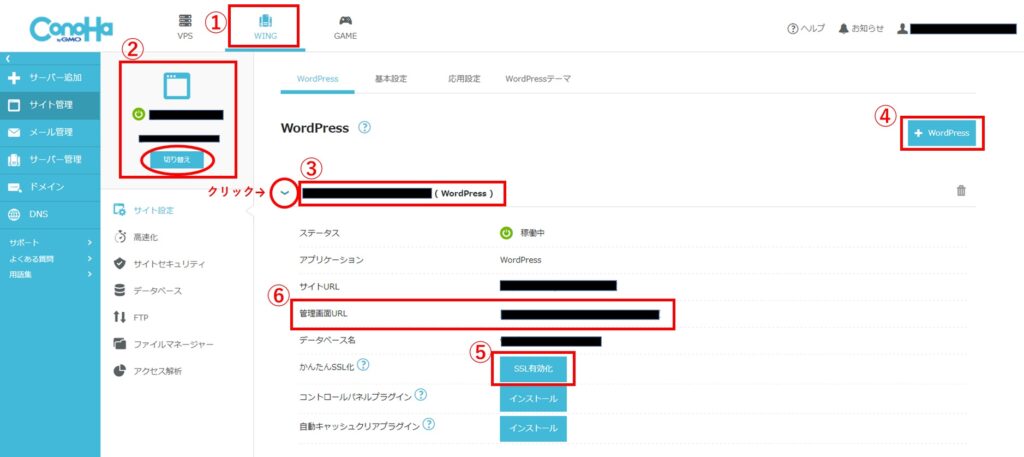
Task: Click the ConoHa logo
Action: click(71, 29)
